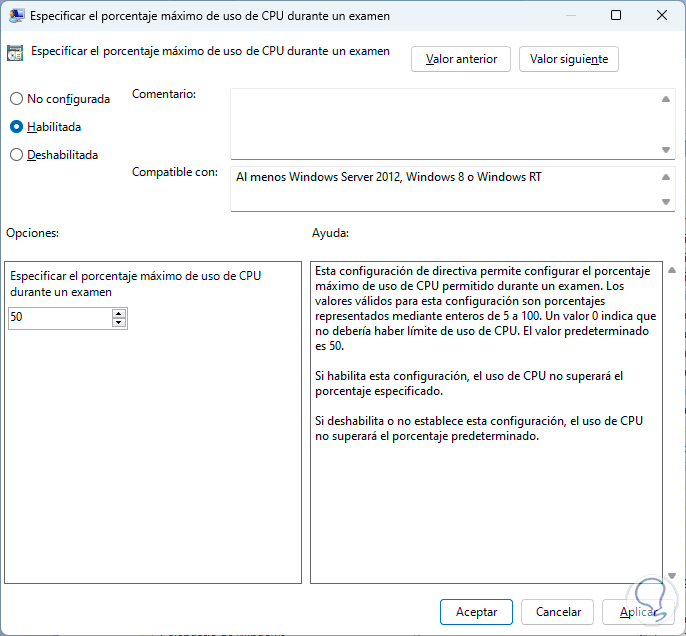Click the Cancelar button

pyautogui.click(x=558, y=612)
